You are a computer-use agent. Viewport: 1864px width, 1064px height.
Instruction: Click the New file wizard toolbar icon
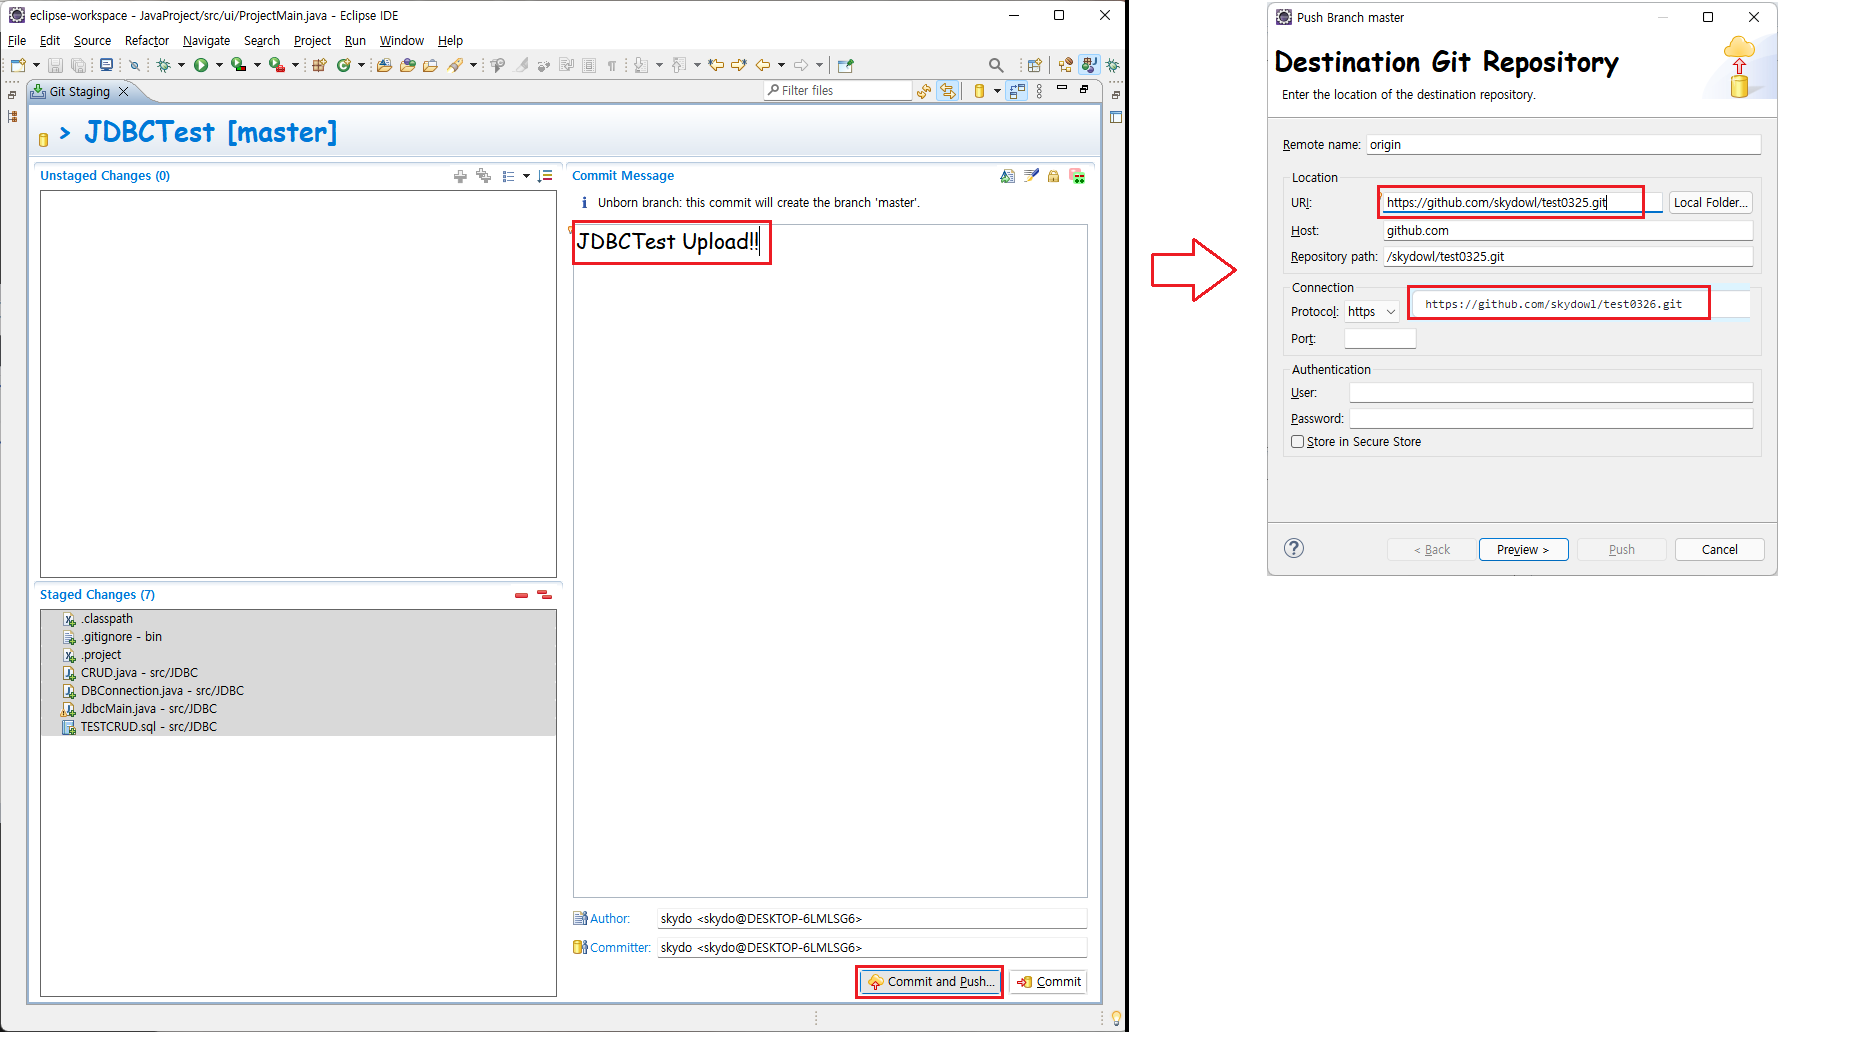pos(18,65)
